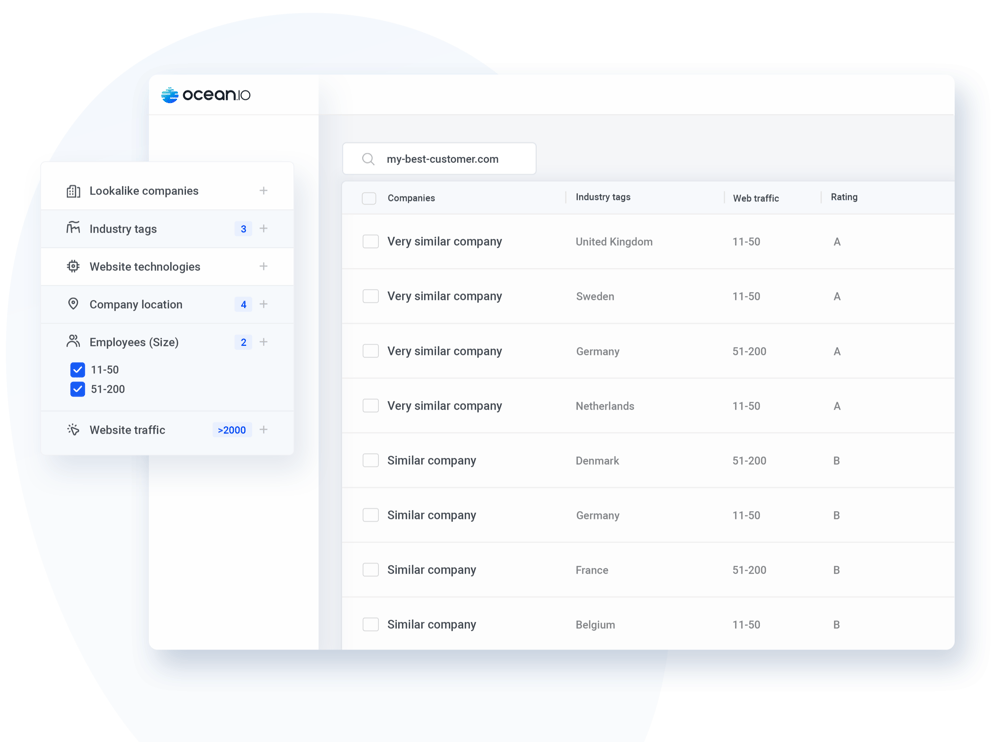Click the Sweden cell
Image resolution: width=1000 pixels, height=742 pixels.
click(x=595, y=297)
